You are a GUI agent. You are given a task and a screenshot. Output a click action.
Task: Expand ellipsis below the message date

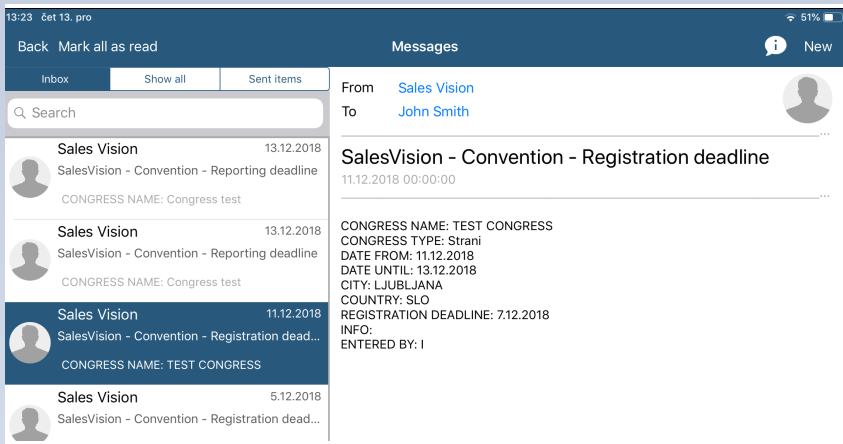823,196
